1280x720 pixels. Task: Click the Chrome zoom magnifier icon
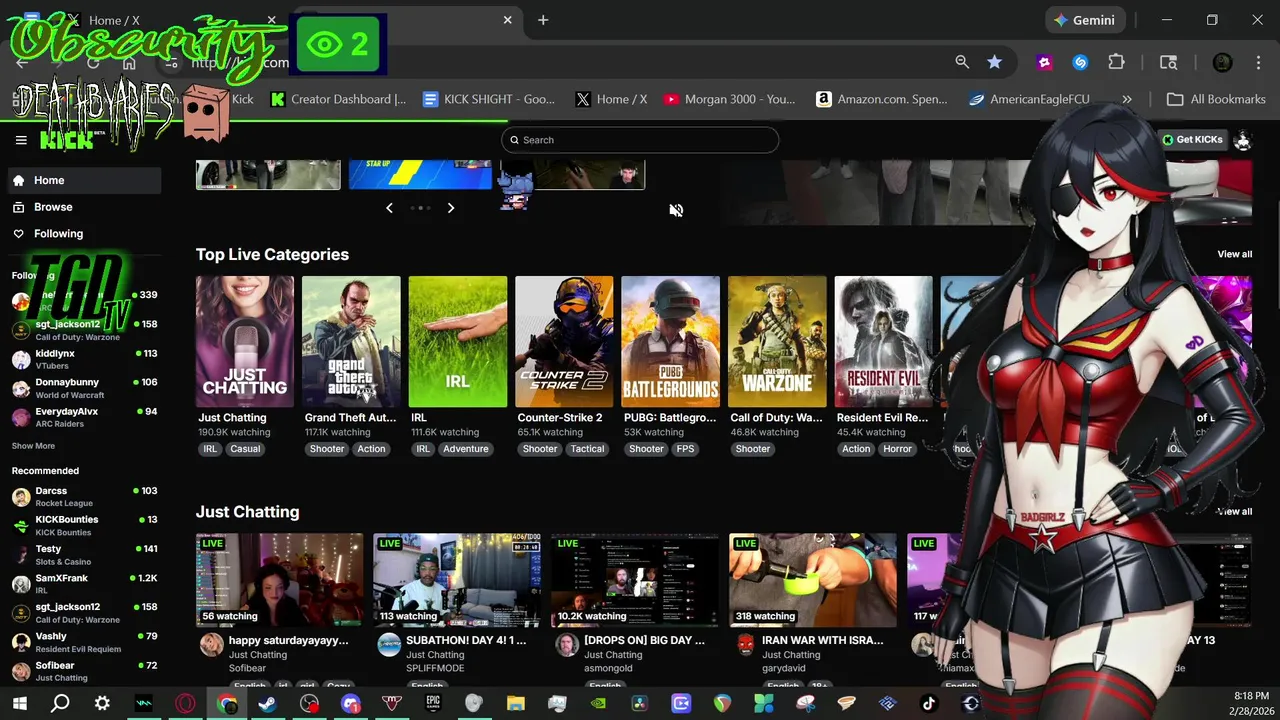[x=962, y=62]
